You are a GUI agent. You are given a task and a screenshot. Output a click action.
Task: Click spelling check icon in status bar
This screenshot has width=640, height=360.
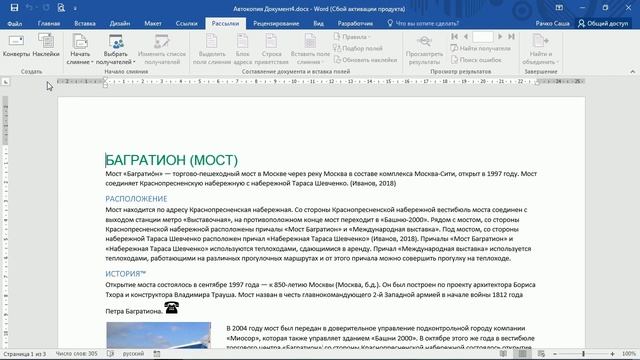111,354
